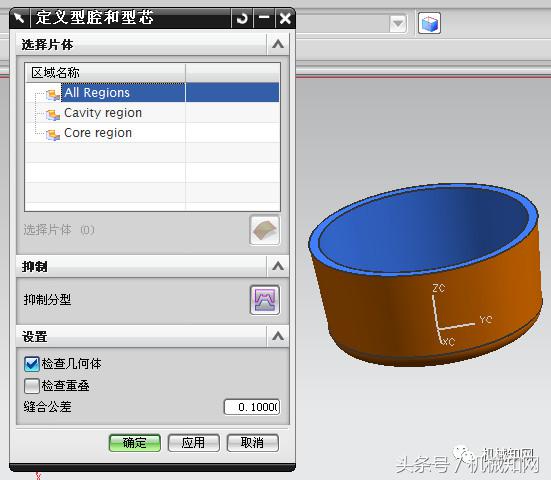
Task: Click the 取消 cancel button
Action: pos(253,443)
